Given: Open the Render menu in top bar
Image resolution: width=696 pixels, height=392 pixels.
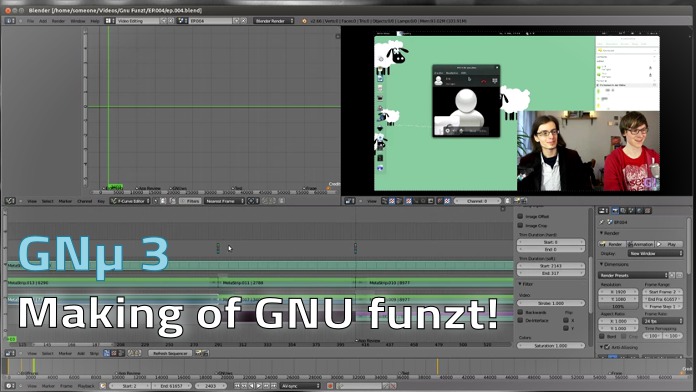Looking at the screenshot, I should tap(58, 21).
